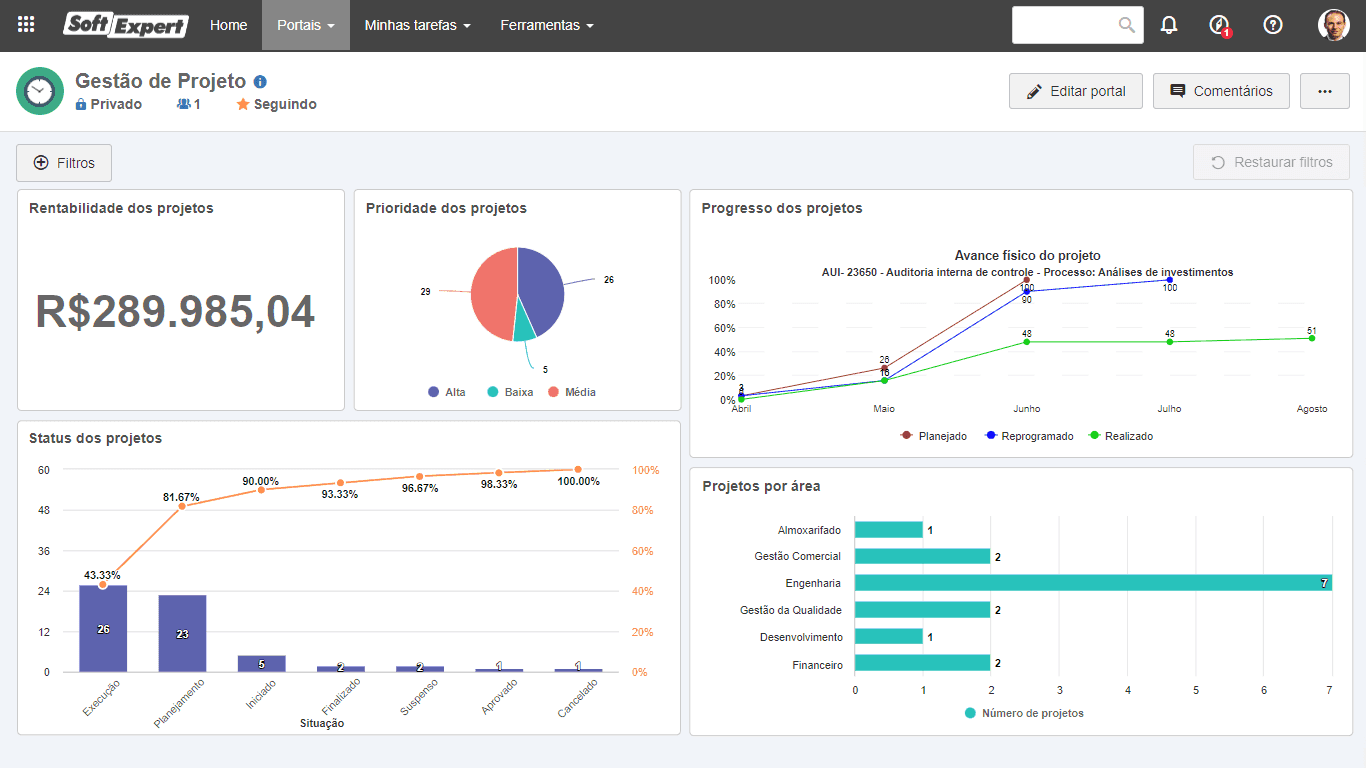The width and height of the screenshot is (1366, 768).
Task: Open the help question mark icon
Action: [1273, 25]
